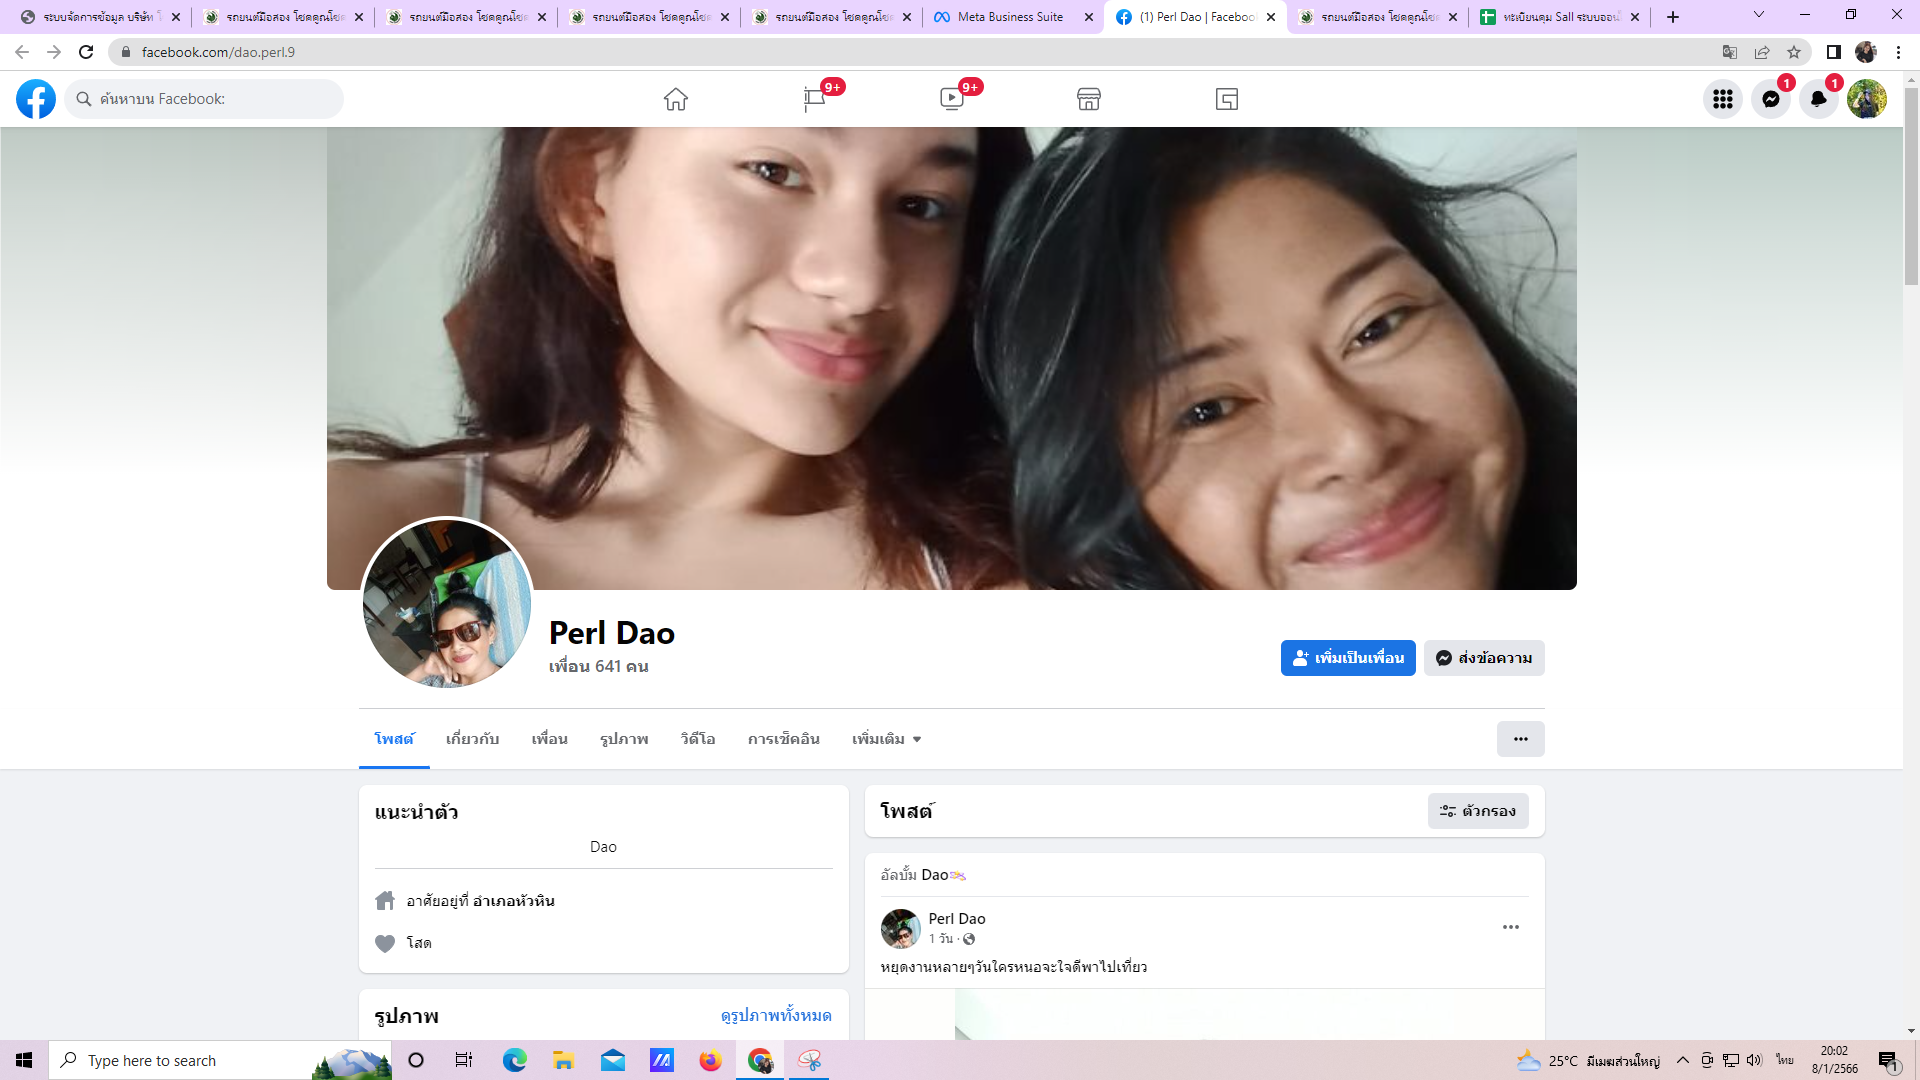Viewport: 1920px width, 1080px height.
Task: Open Pages flag icon with 9+ badge
Action: pyautogui.click(x=814, y=99)
